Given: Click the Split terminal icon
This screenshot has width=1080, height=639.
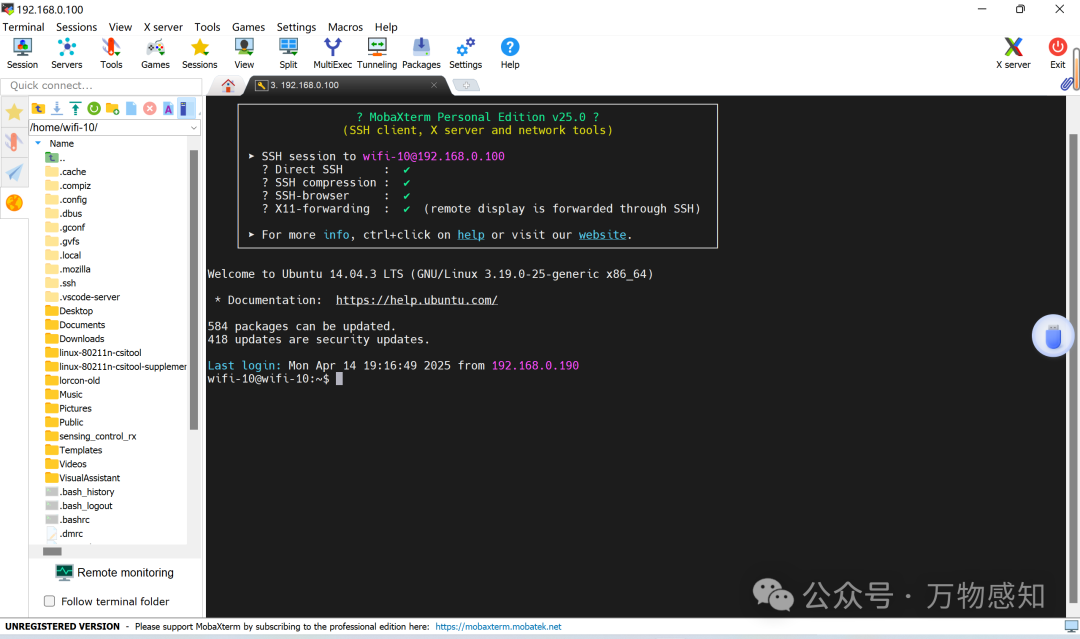Looking at the screenshot, I should tap(288, 52).
